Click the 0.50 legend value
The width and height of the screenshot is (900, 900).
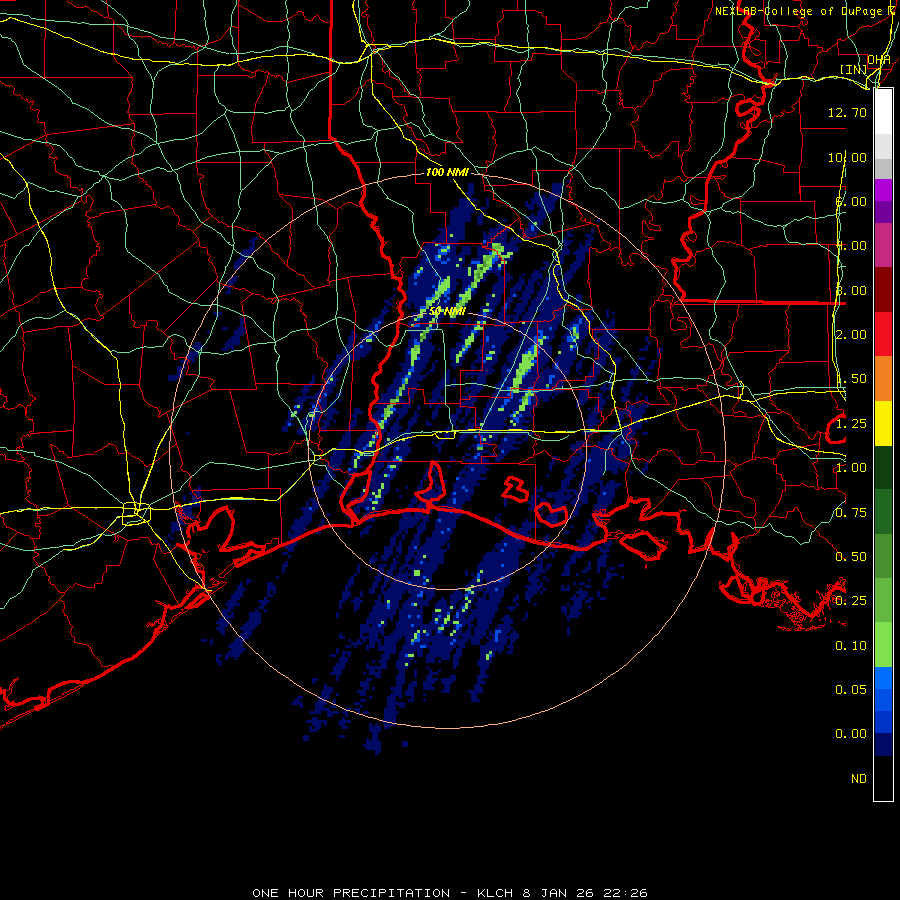click(851, 557)
